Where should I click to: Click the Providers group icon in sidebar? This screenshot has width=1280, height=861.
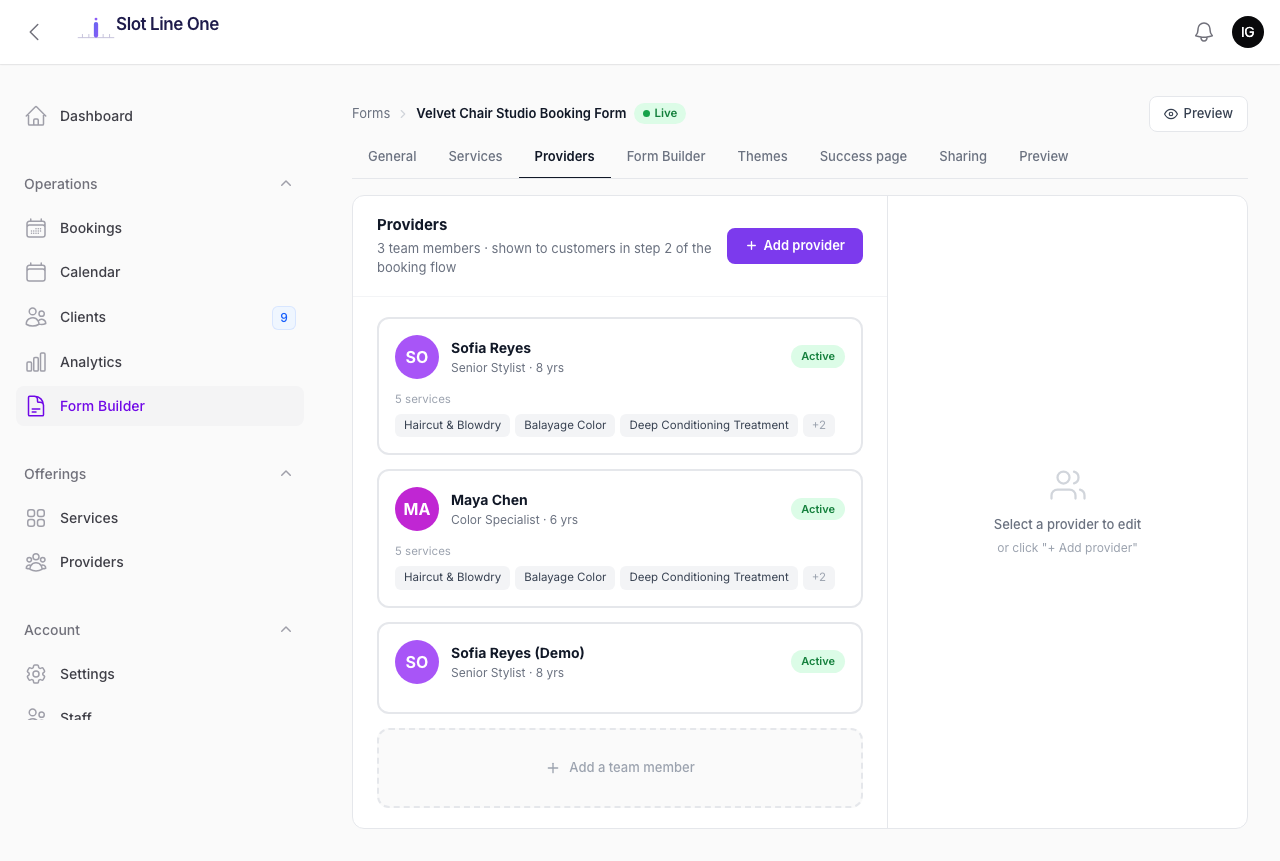36,562
